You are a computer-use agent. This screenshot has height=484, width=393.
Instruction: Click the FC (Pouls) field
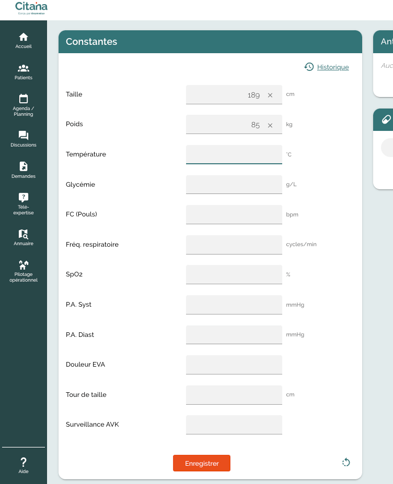click(x=234, y=214)
